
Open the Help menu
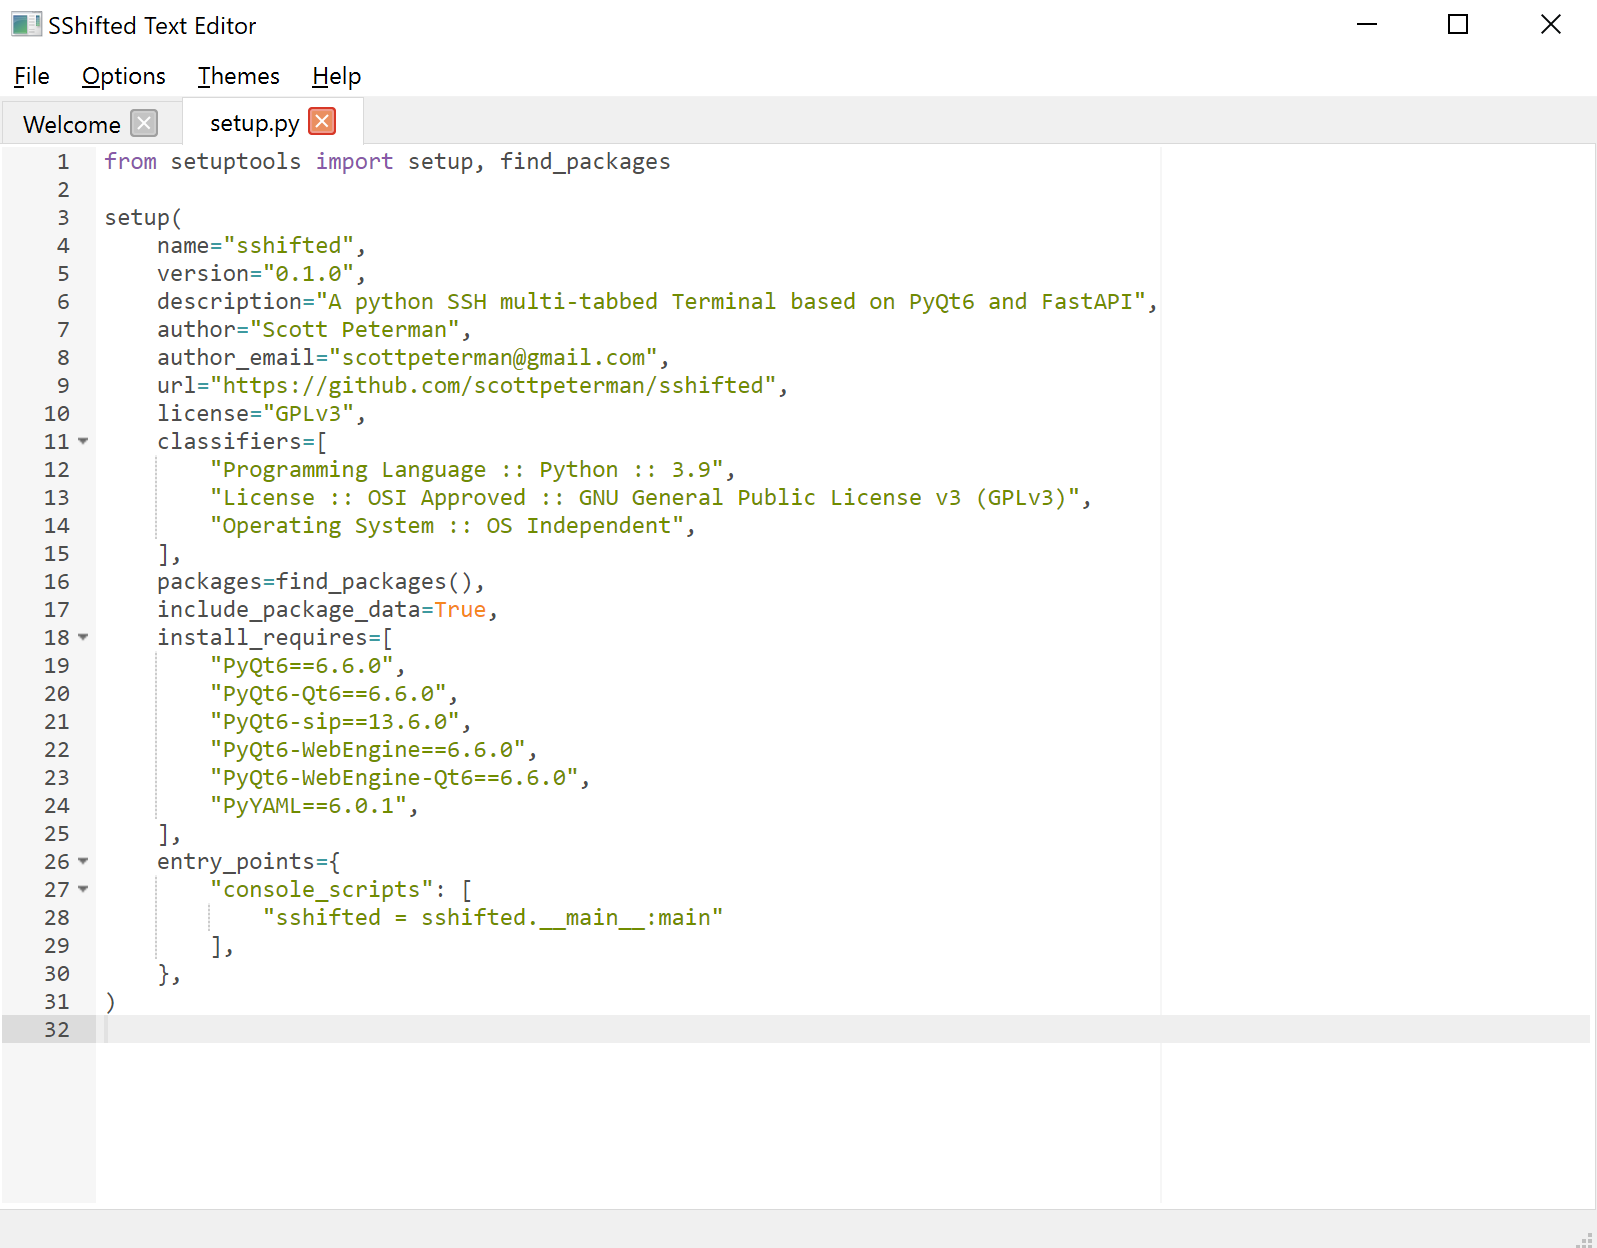[336, 76]
